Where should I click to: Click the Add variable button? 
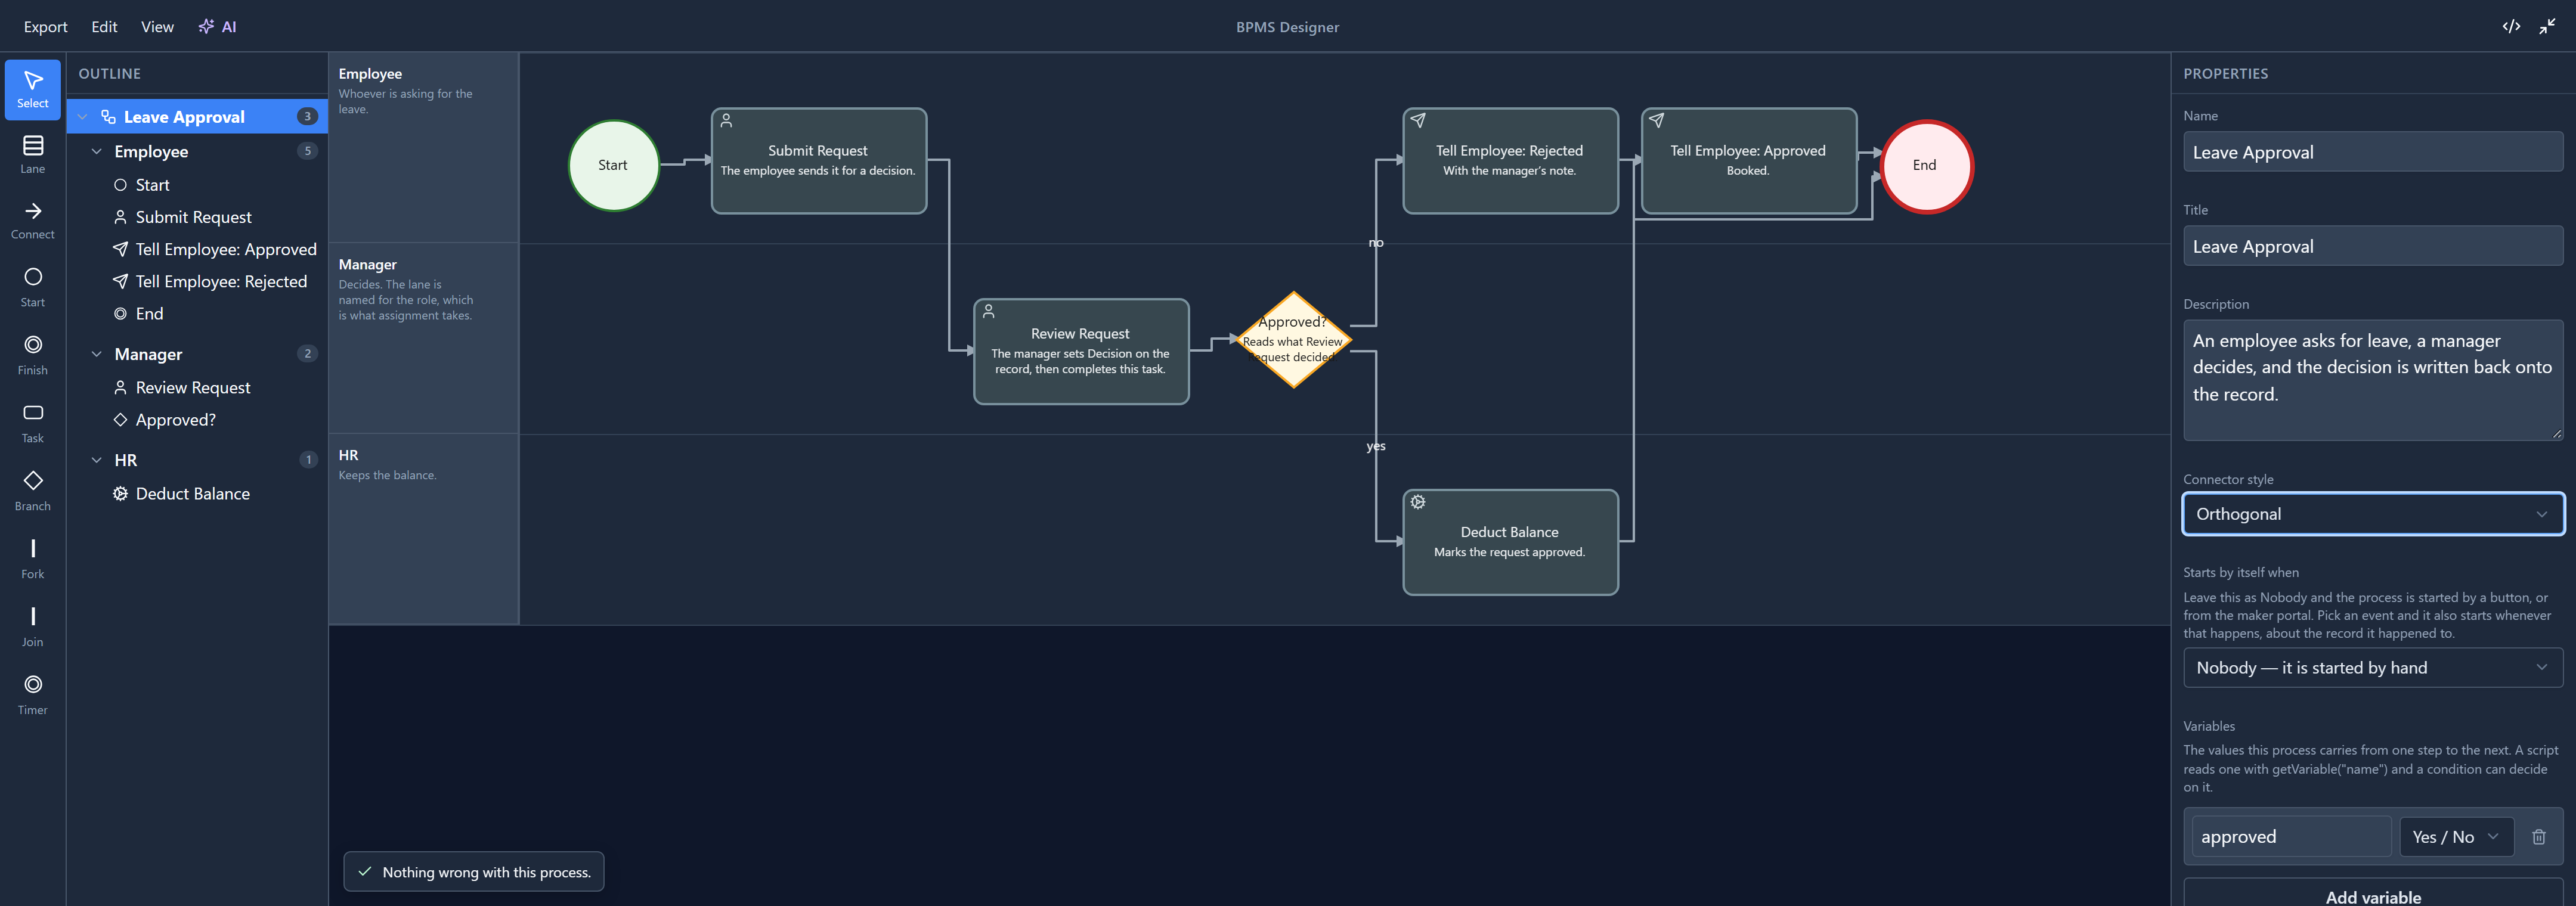[2372, 896]
